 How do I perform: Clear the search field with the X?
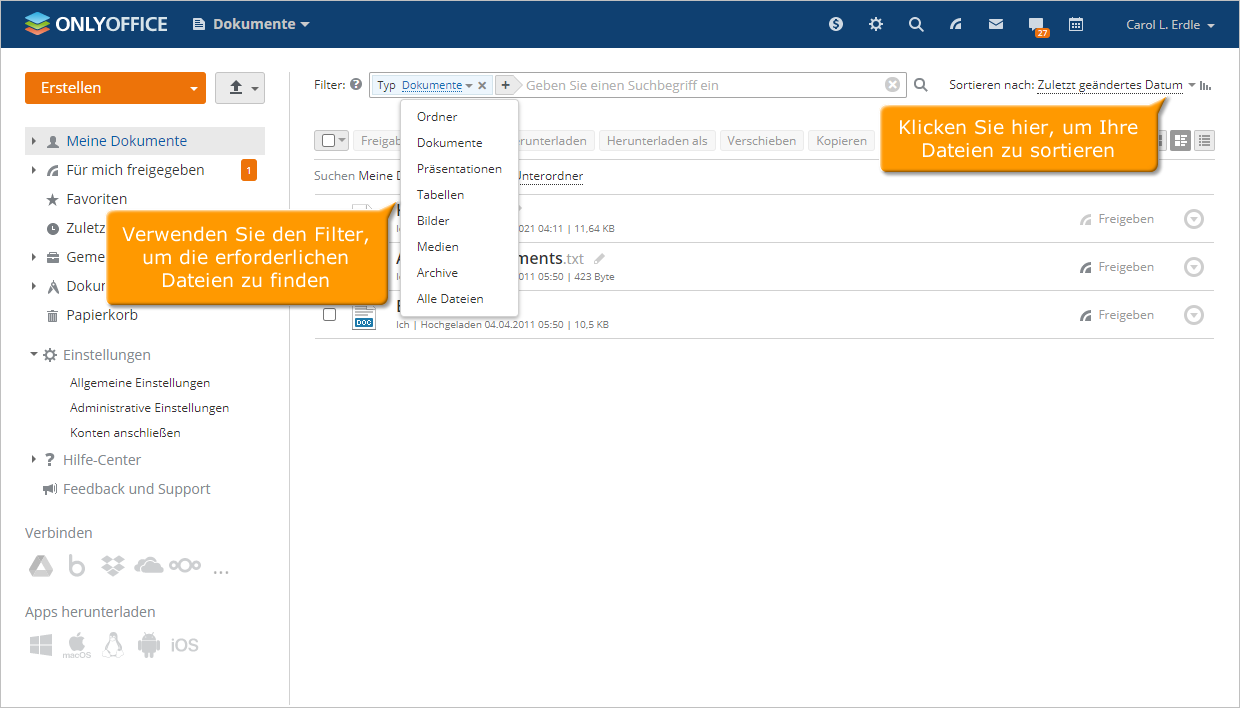[x=893, y=85]
